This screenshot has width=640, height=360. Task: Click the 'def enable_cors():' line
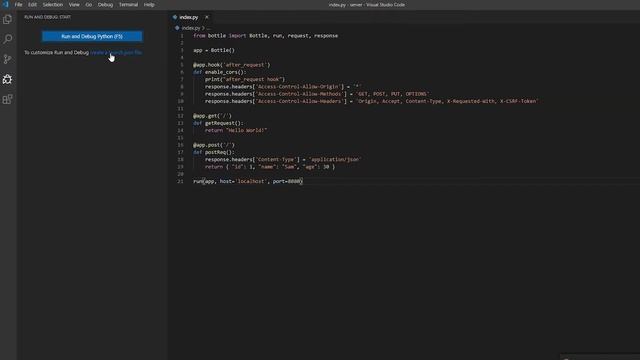pos(220,72)
